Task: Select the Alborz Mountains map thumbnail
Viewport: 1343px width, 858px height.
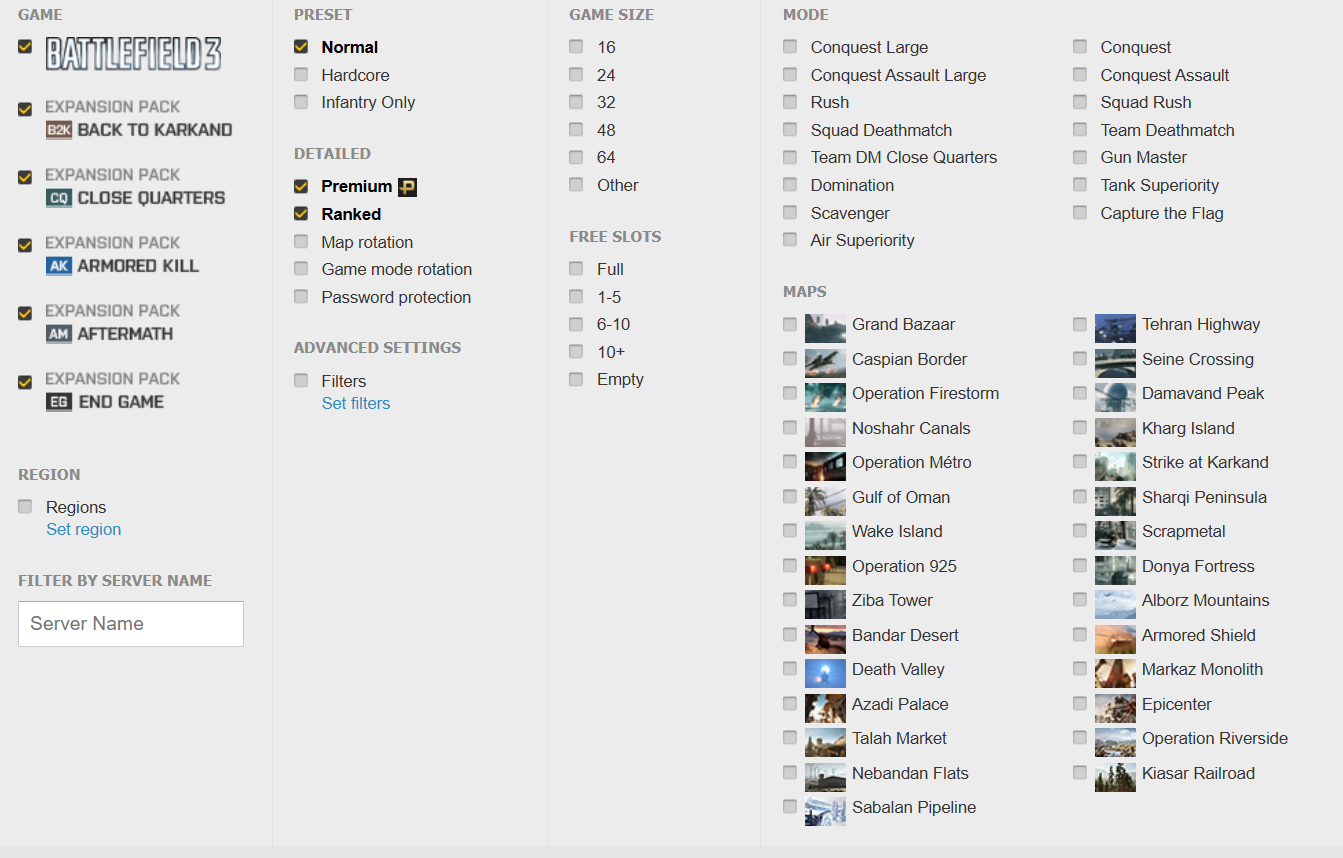Action: click(x=1115, y=605)
